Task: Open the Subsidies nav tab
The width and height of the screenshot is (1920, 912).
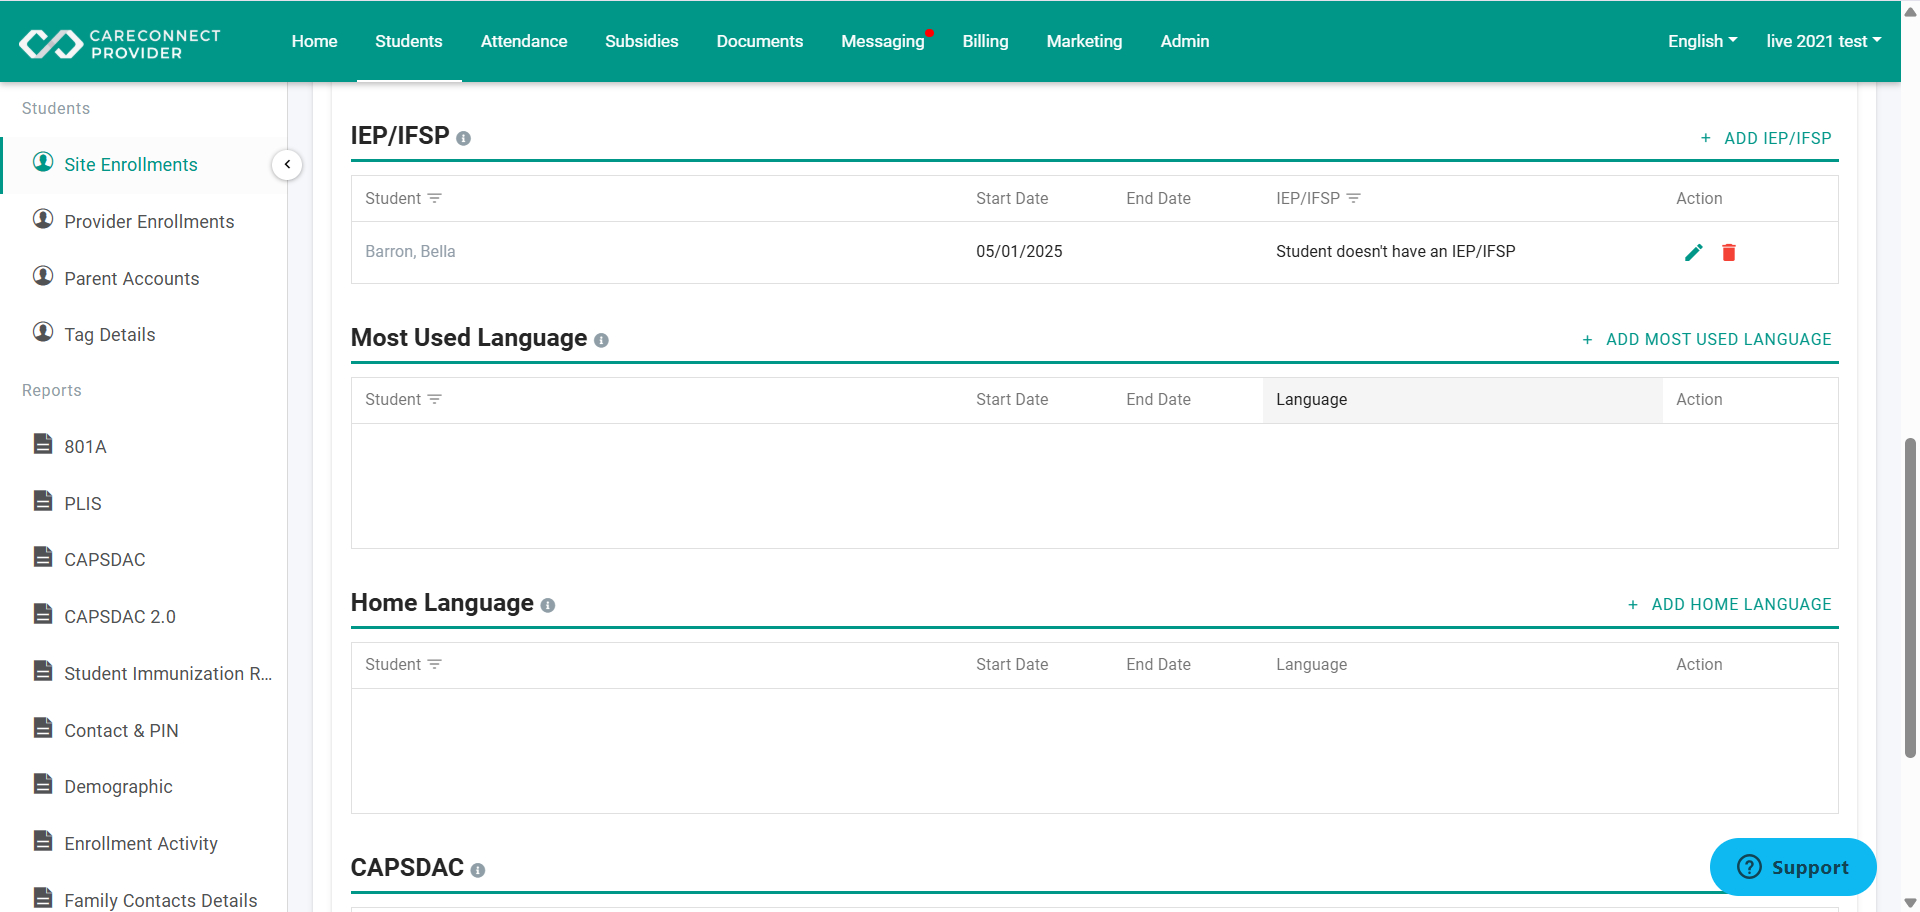Action: 641,41
